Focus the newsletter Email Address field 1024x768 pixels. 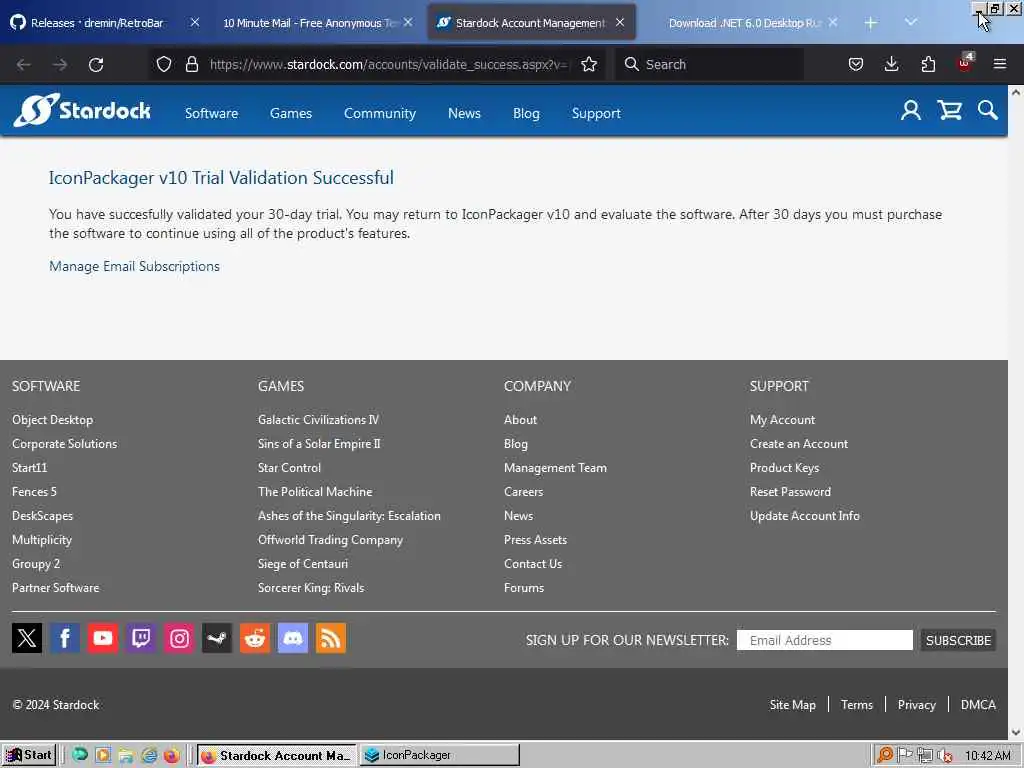[824, 640]
